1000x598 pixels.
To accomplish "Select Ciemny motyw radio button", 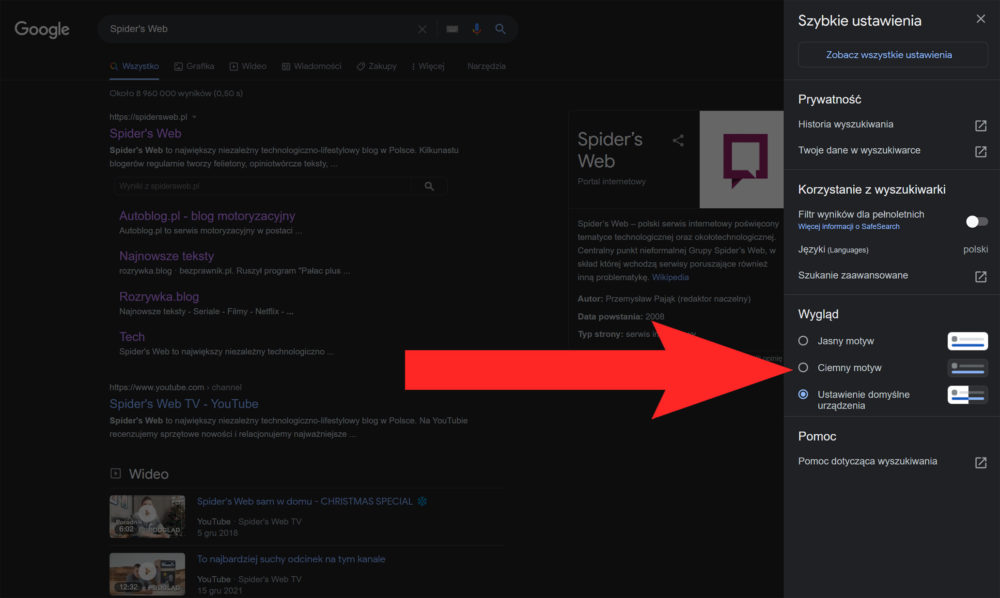I will pyautogui.click(x=803, y=368).
